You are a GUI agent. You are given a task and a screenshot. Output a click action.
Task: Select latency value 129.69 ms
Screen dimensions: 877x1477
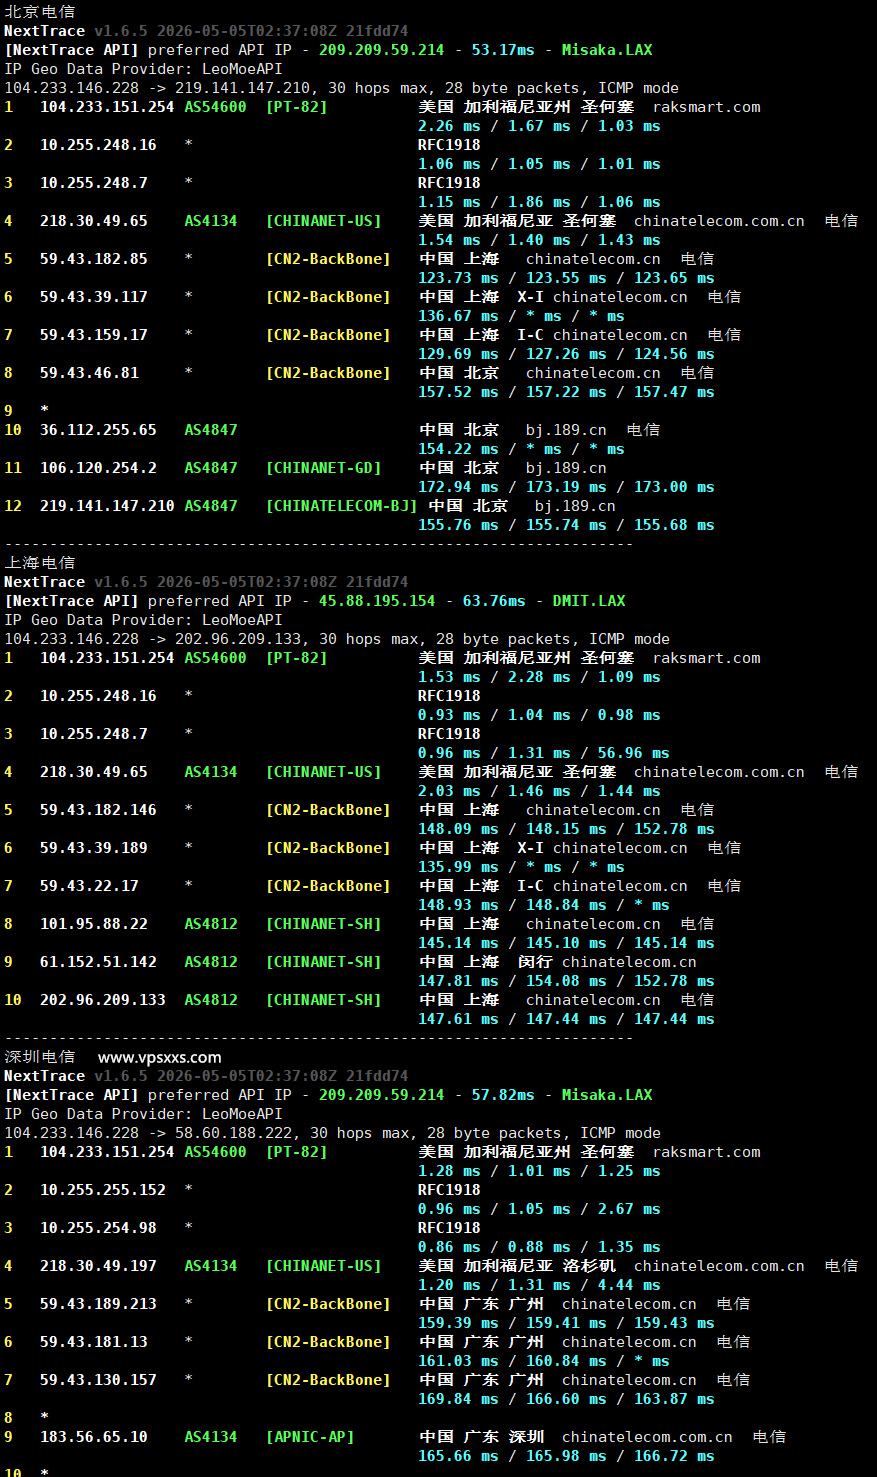click(458, 354)
